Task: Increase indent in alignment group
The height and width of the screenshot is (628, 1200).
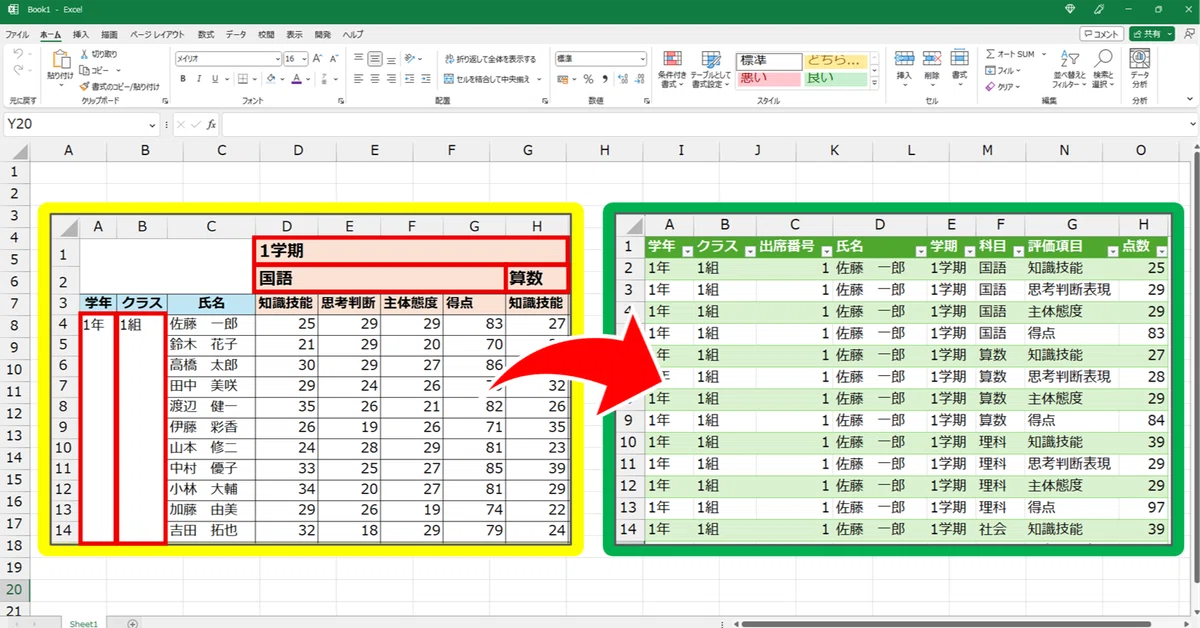Action: click(x=427, y=79)
